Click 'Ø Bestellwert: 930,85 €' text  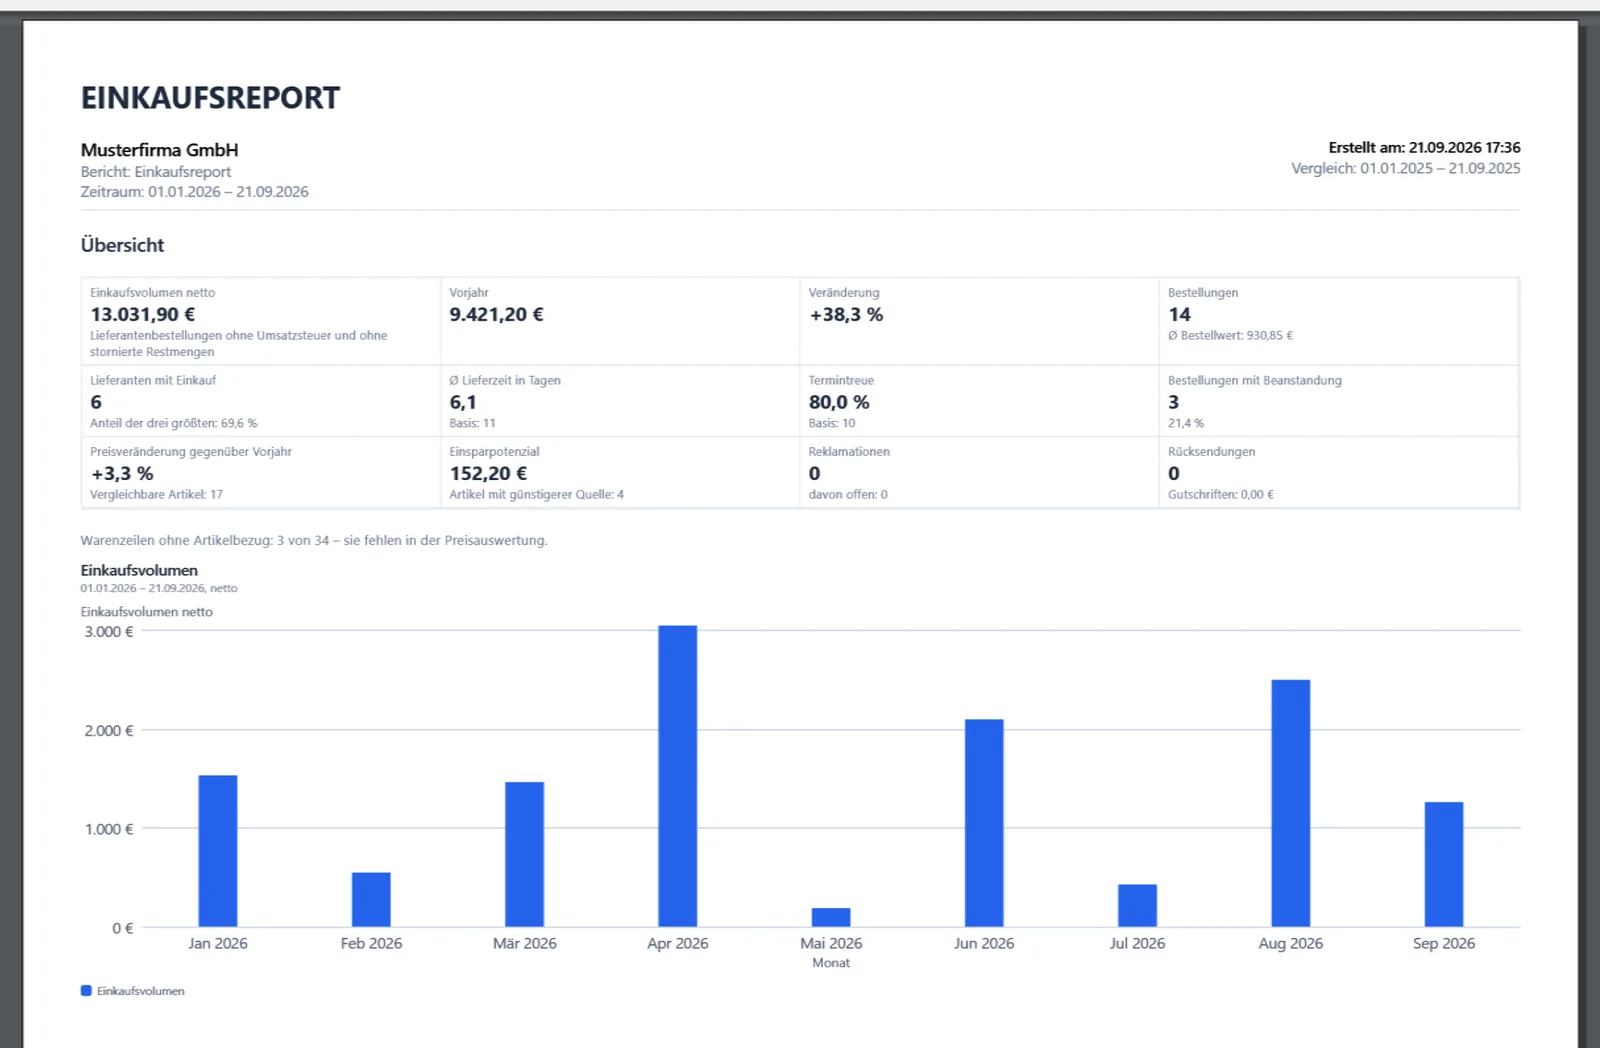[x=1230, y=336]
